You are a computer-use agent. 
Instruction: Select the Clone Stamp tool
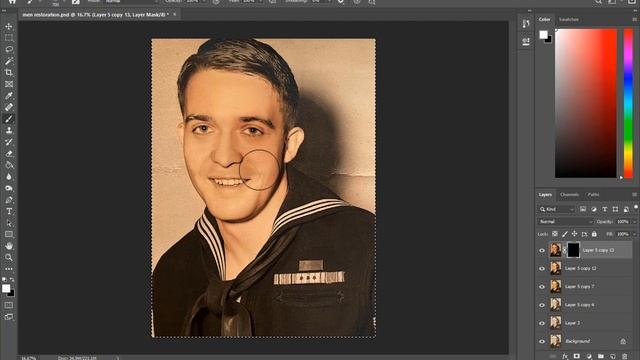tap(9, 130)
